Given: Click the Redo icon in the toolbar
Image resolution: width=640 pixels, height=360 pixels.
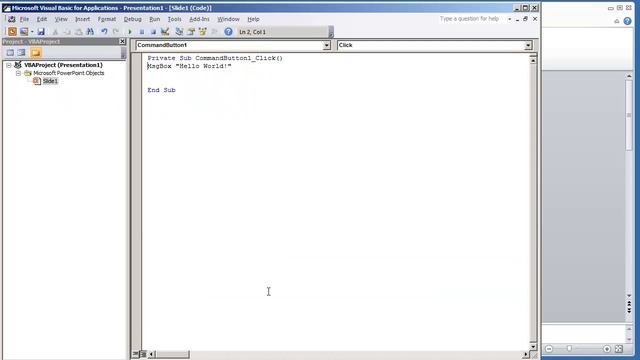Looking at the screenshot, I should pos(116,31).
